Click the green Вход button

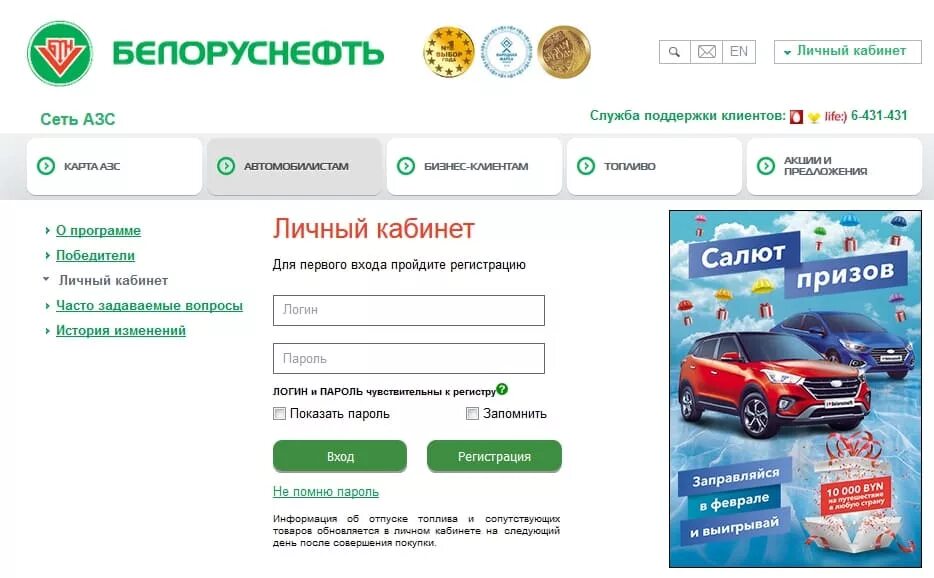coord(340,456)
